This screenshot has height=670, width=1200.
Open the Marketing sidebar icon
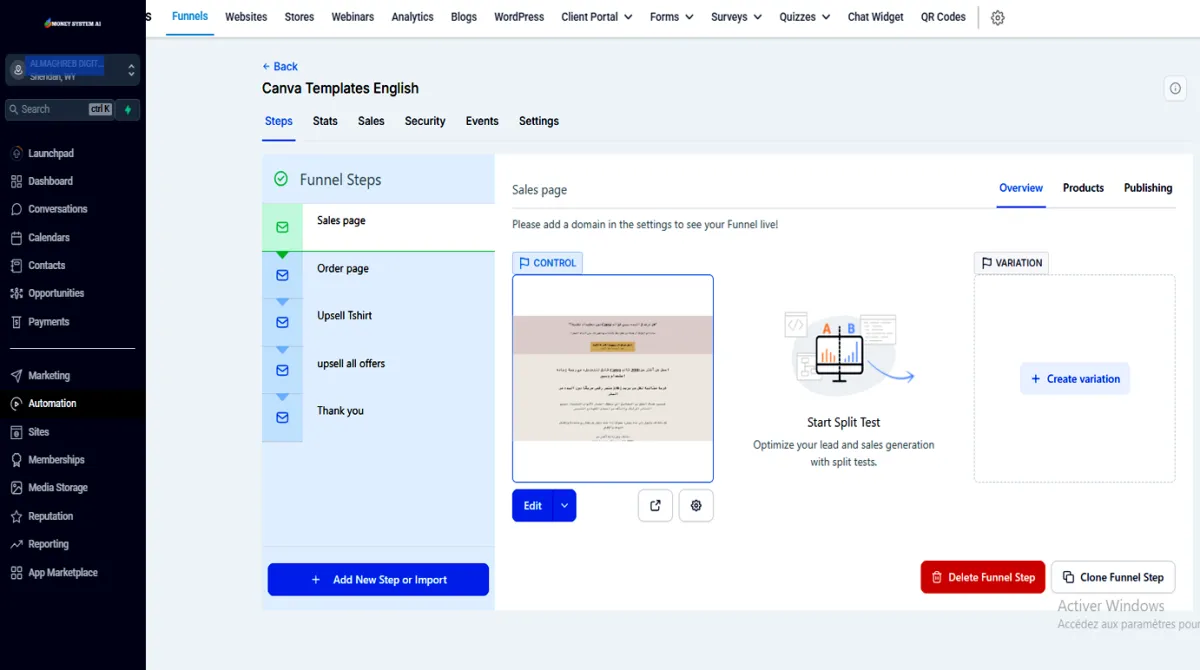pos(16,376)
